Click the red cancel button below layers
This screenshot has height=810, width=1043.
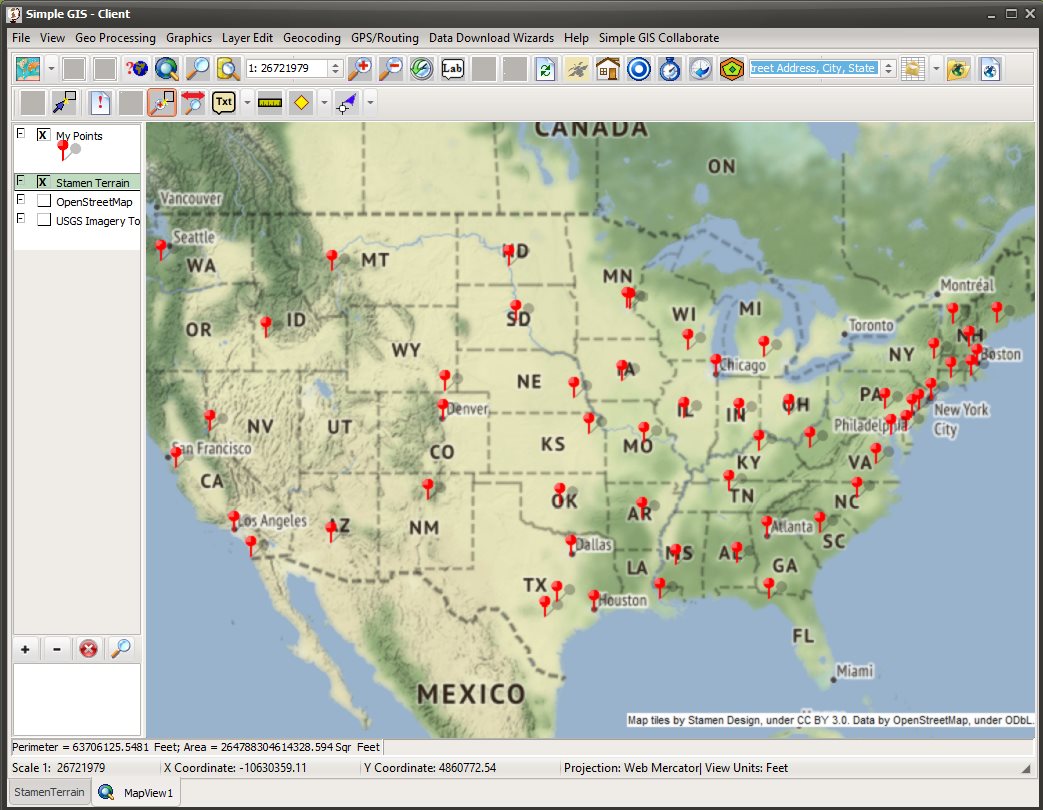88,648
